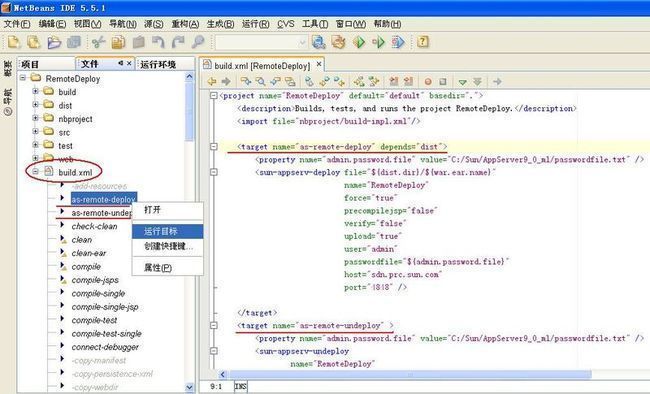Image resolution: width=650 pixels, height=394 pixels.
Task: Switch to the 运行环境 tab
Action: (165, 64)
